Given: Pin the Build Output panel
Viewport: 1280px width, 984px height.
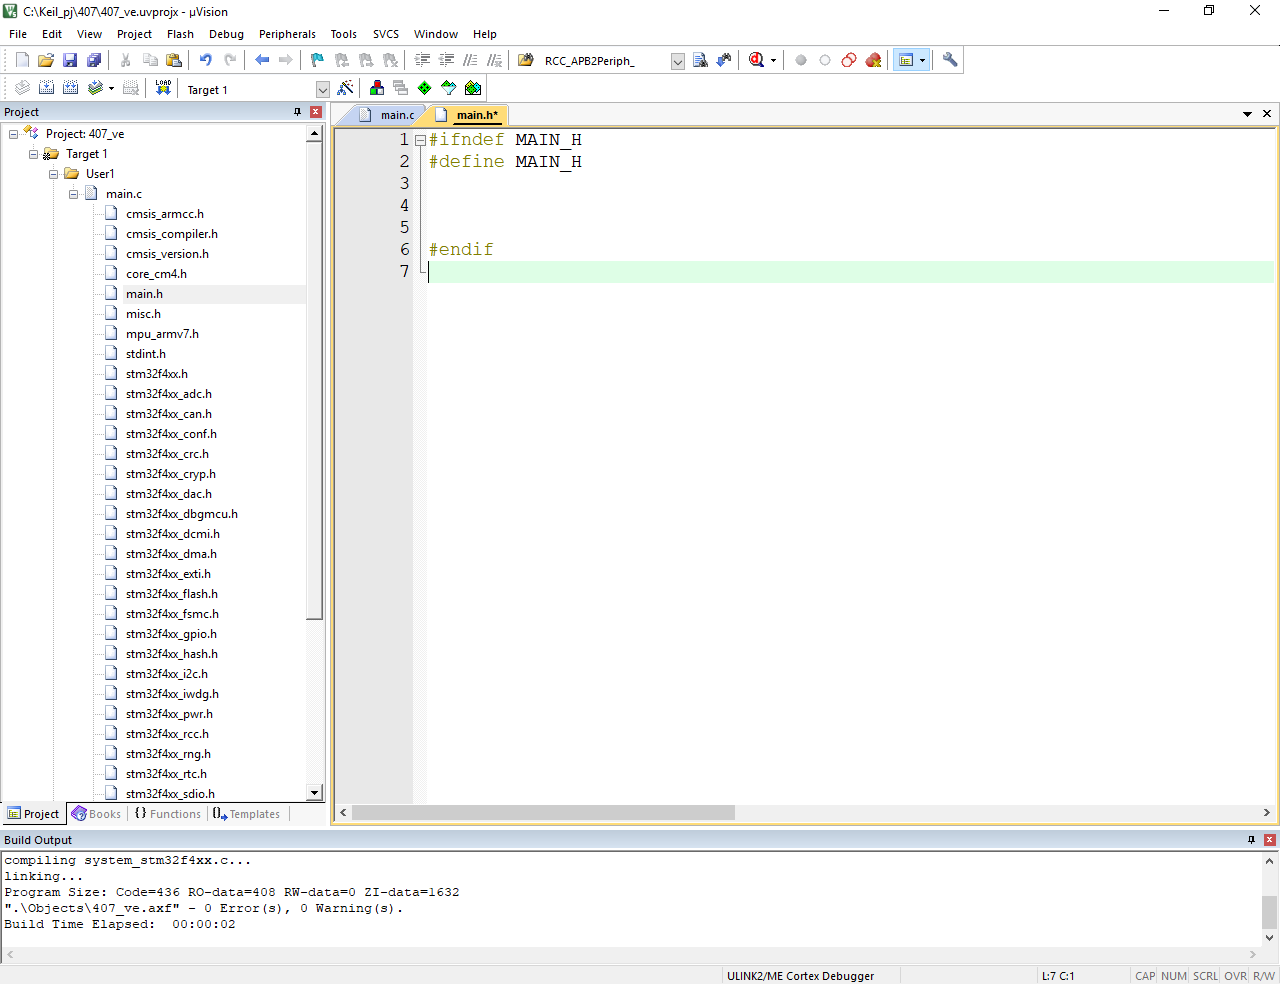Looking at the screenshot, I should pos(1251,840).
